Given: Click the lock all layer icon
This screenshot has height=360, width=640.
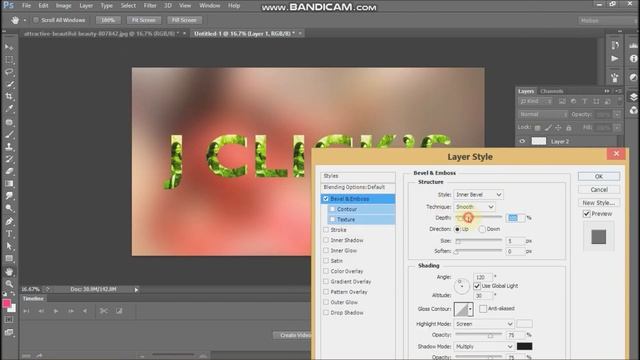Looking at the screenshot, I should tap(569, 128).
